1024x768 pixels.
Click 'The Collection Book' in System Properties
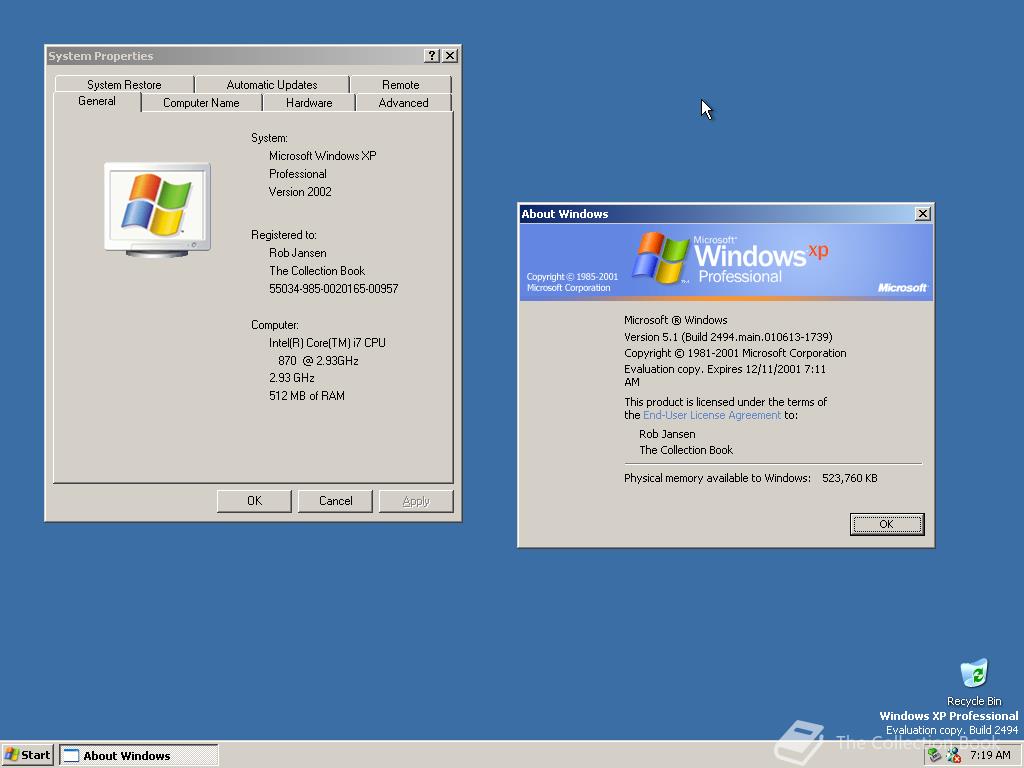pos(317,270)
